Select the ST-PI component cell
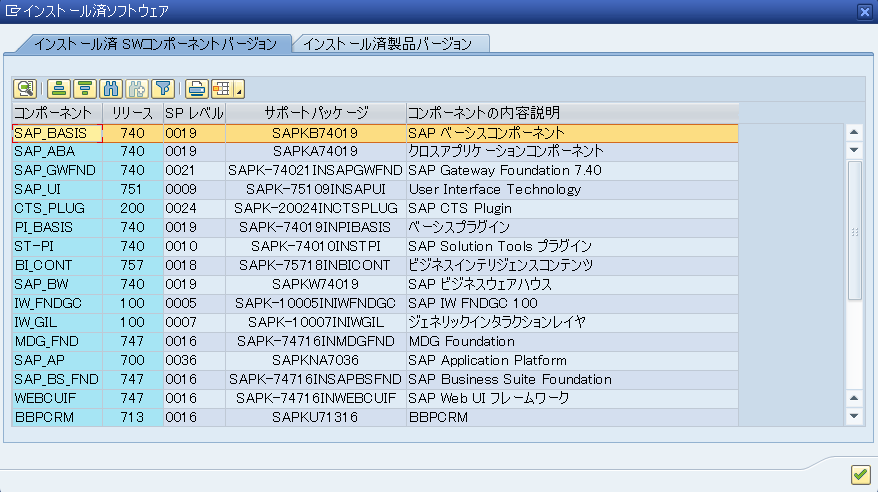This screenshot has height=492, width=878. click(57, 247)
